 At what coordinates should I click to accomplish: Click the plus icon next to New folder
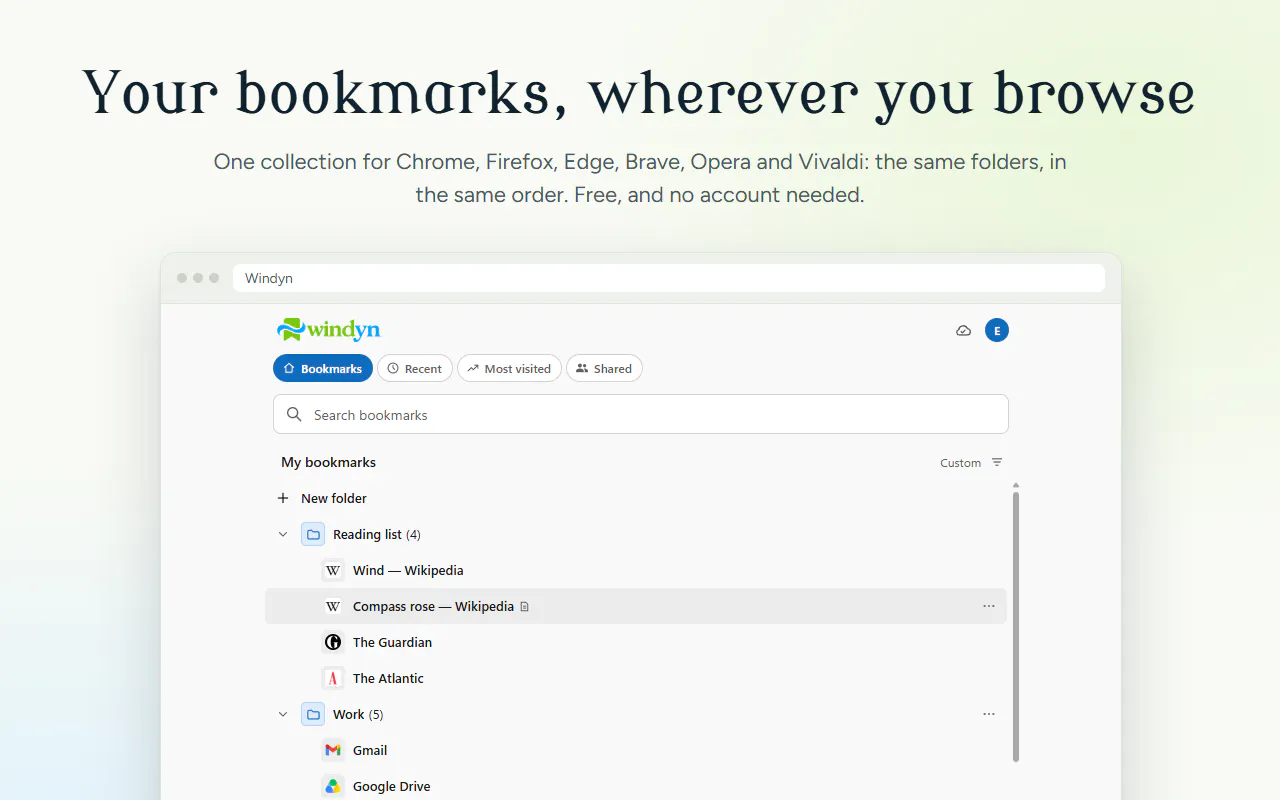[283, 498]
